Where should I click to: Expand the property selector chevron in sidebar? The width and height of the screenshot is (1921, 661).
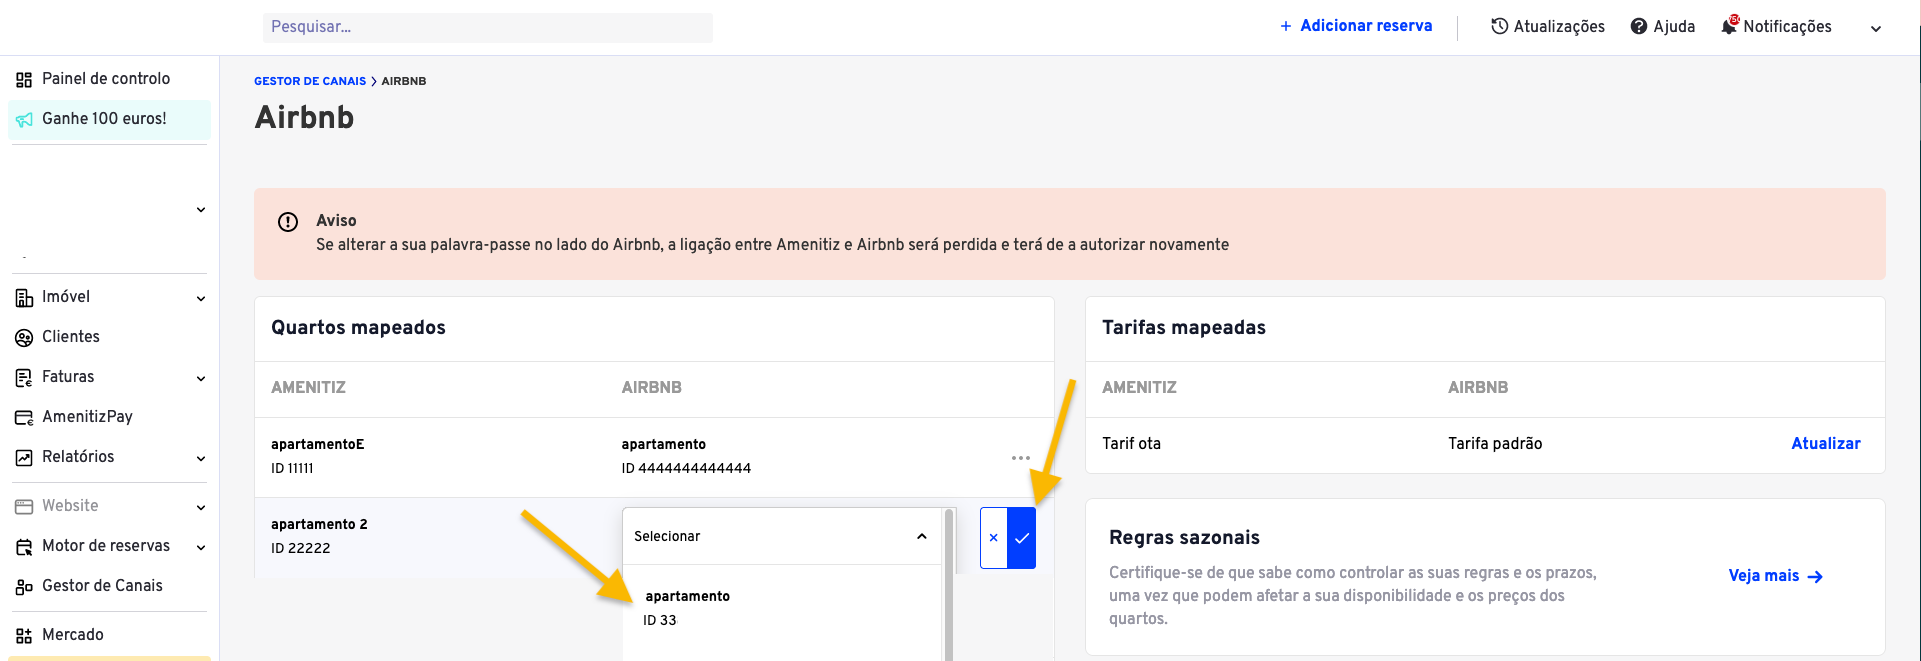[x=201, y=210]
